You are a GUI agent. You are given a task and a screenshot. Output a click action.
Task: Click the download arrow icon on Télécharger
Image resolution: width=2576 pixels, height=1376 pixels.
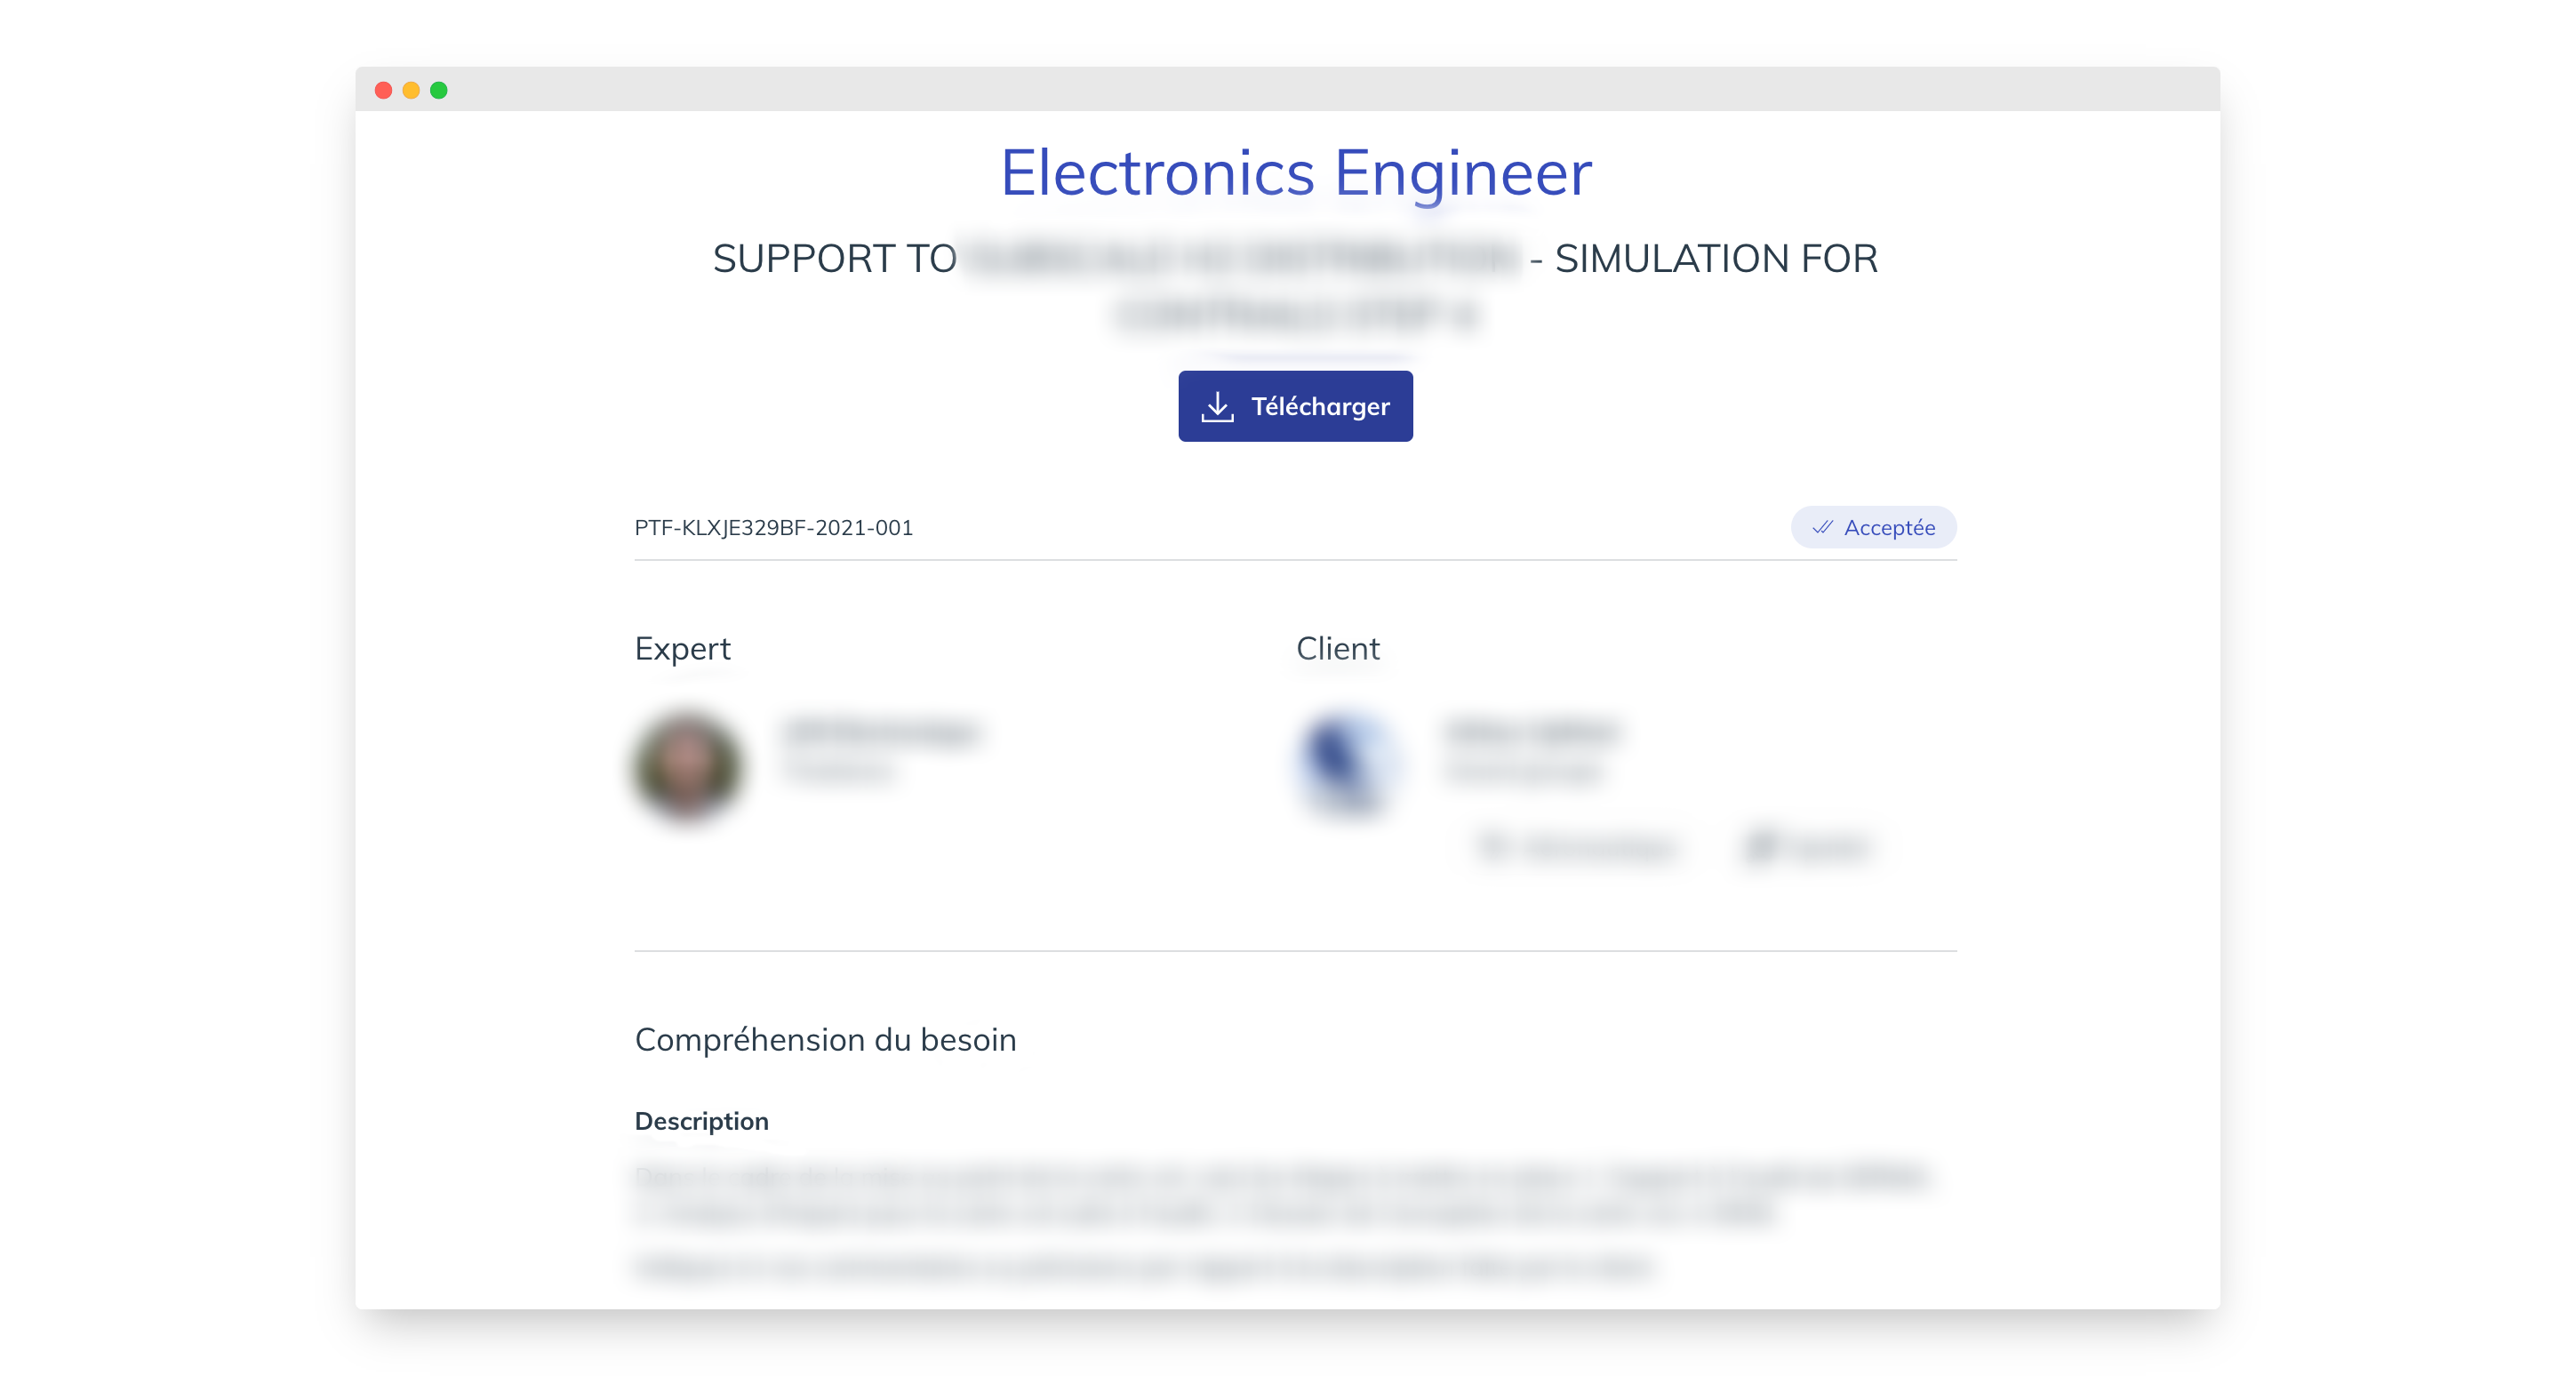(x=1217, y=407)
